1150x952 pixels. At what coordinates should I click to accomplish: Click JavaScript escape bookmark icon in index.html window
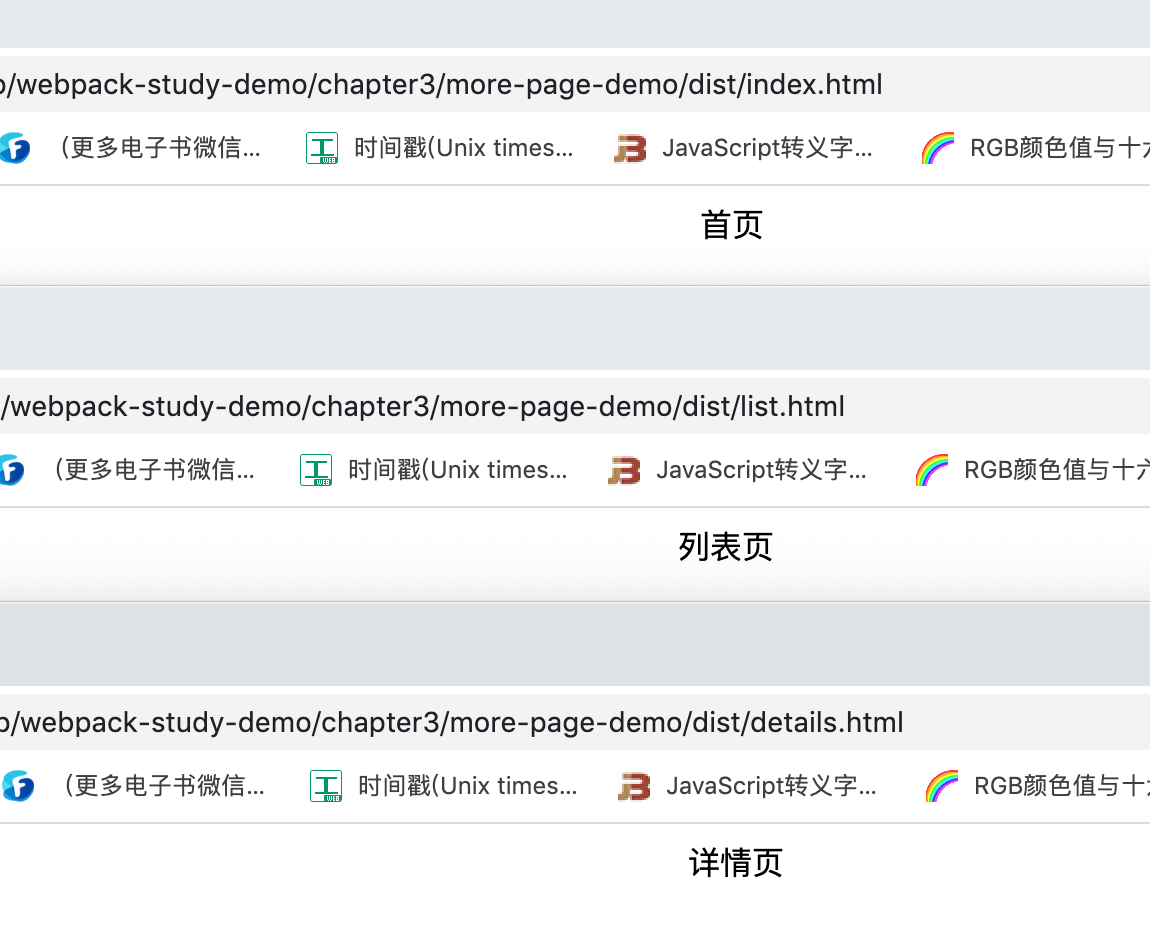tap(630, 149)
